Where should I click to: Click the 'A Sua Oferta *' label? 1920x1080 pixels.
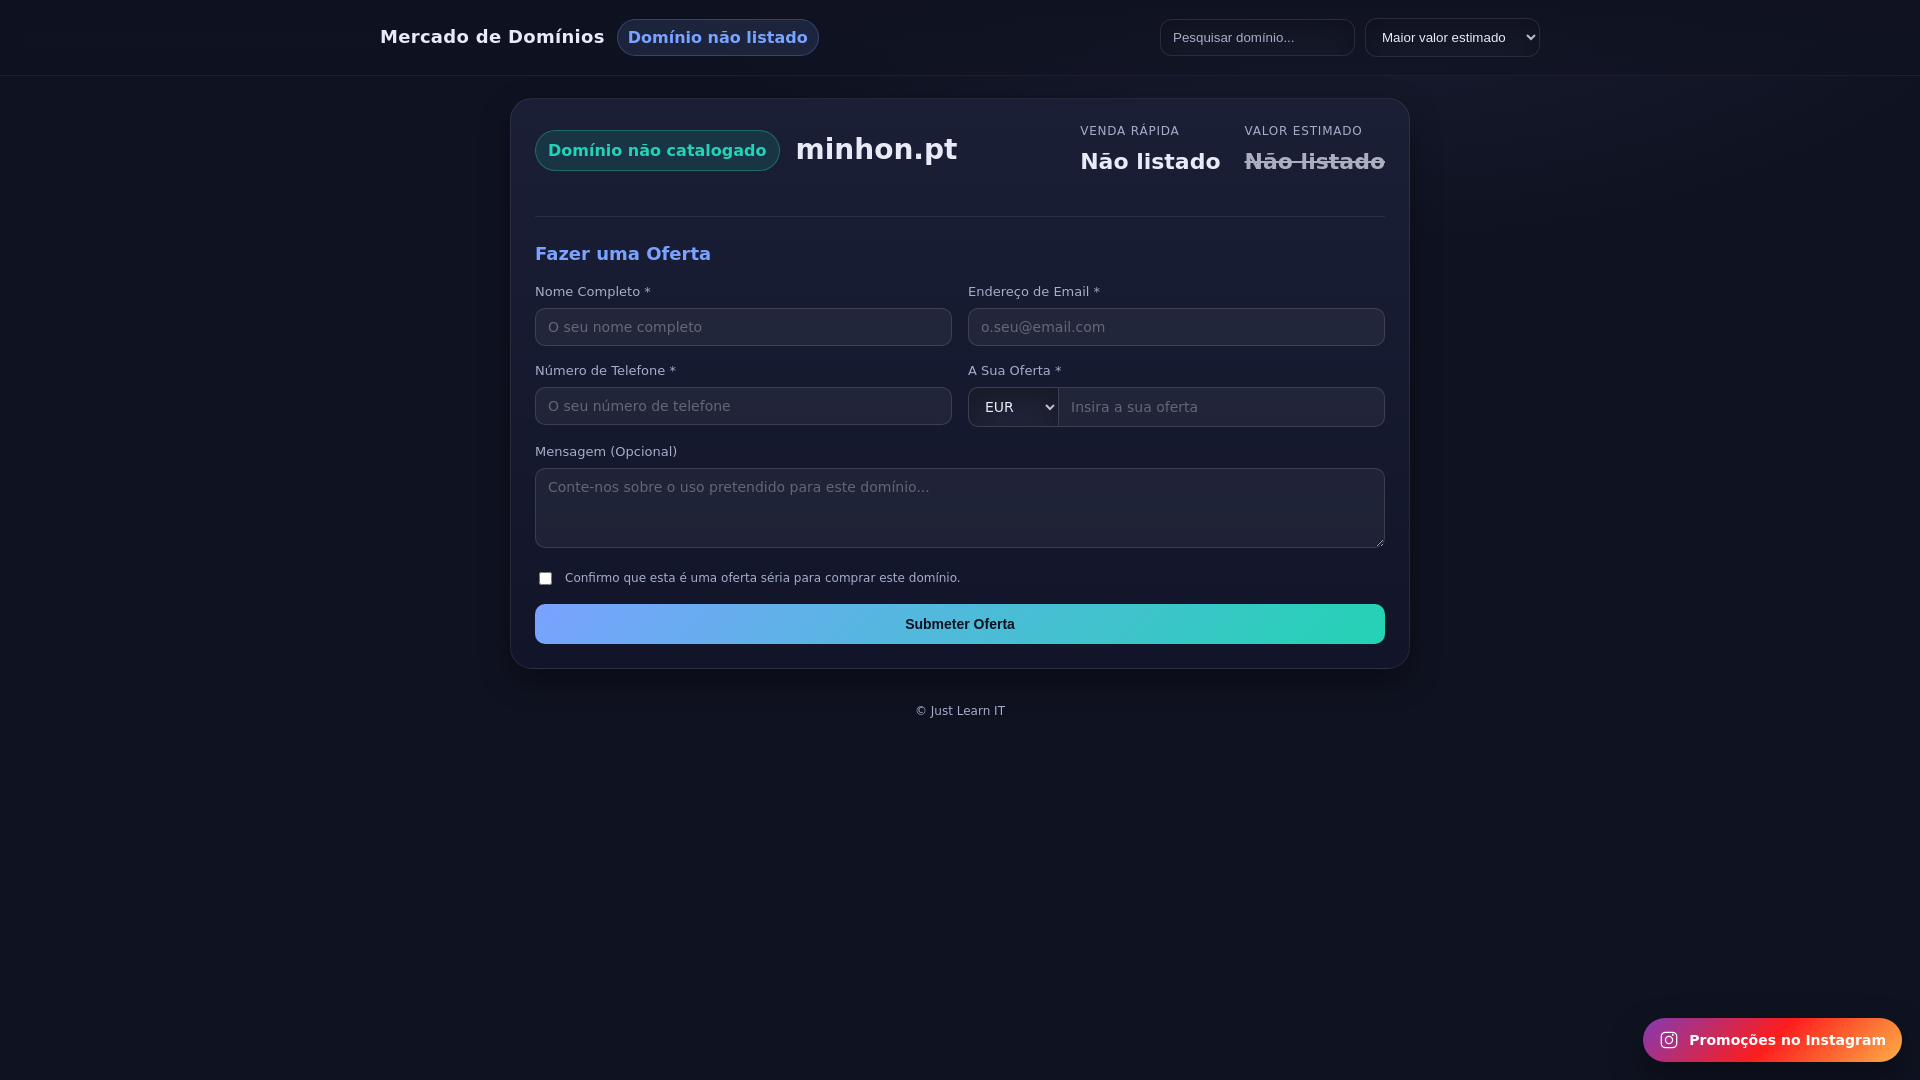pos(1015,371)
